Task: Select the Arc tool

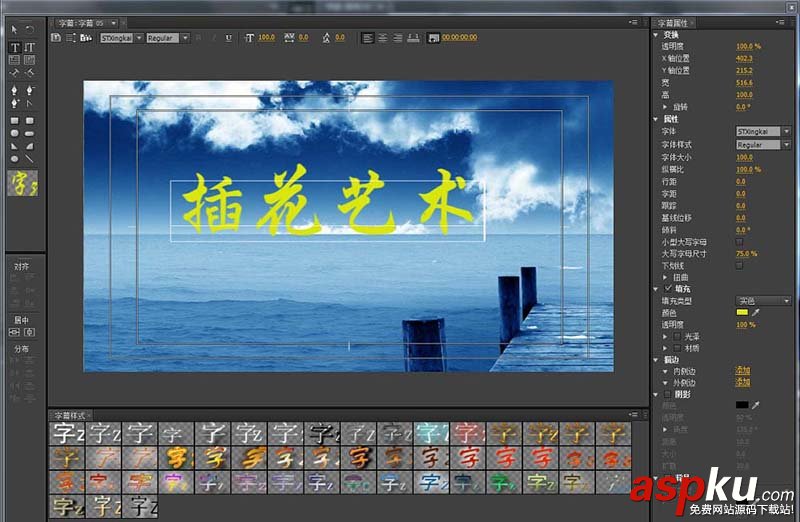Action: tap(30, 146)
